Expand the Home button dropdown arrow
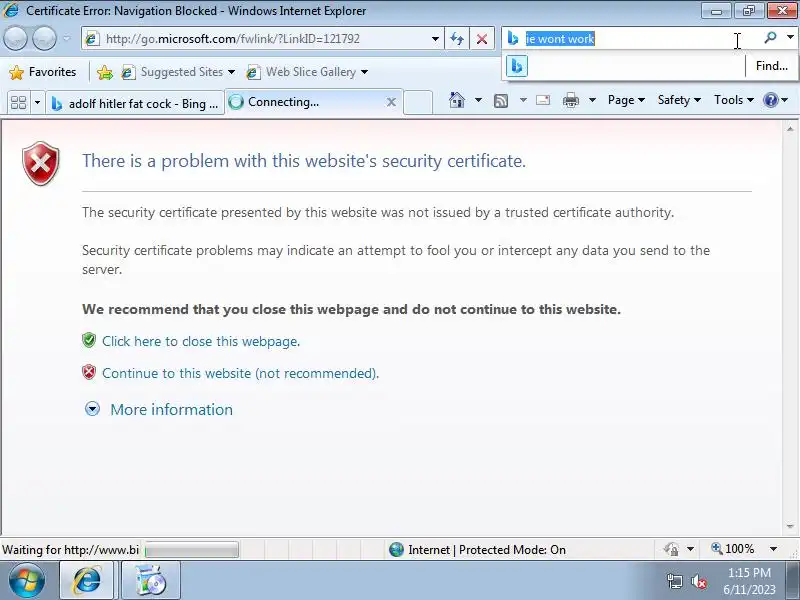 click(478, 100)
